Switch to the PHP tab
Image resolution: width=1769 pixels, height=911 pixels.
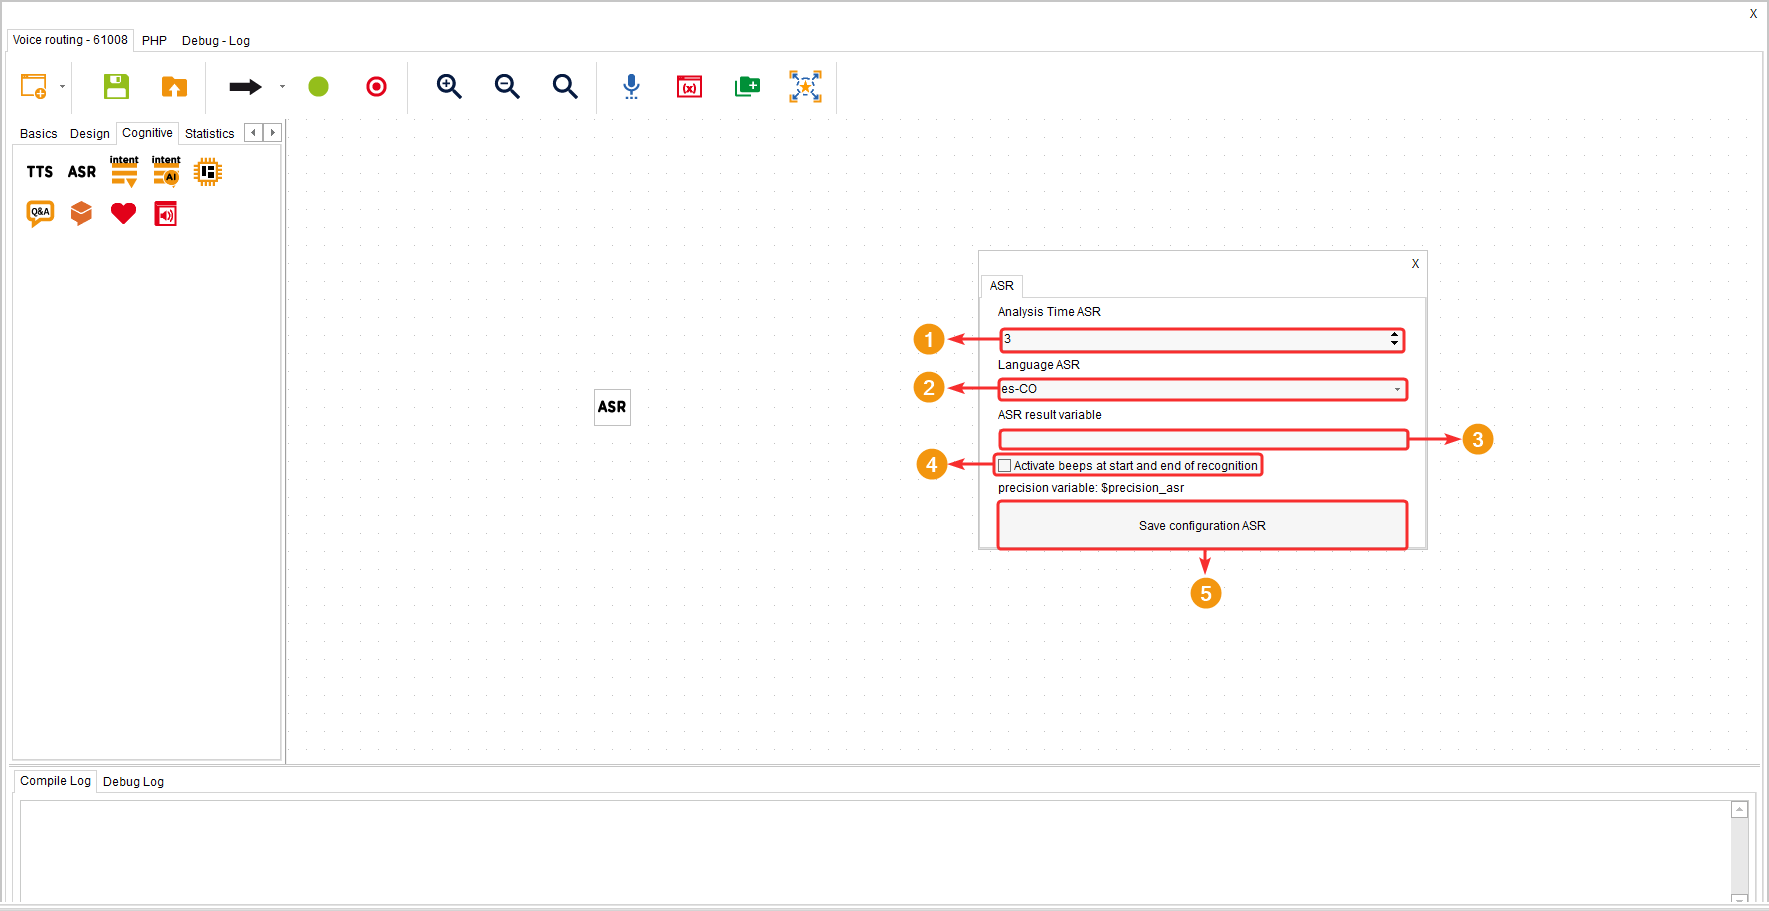tap(154, 41)
